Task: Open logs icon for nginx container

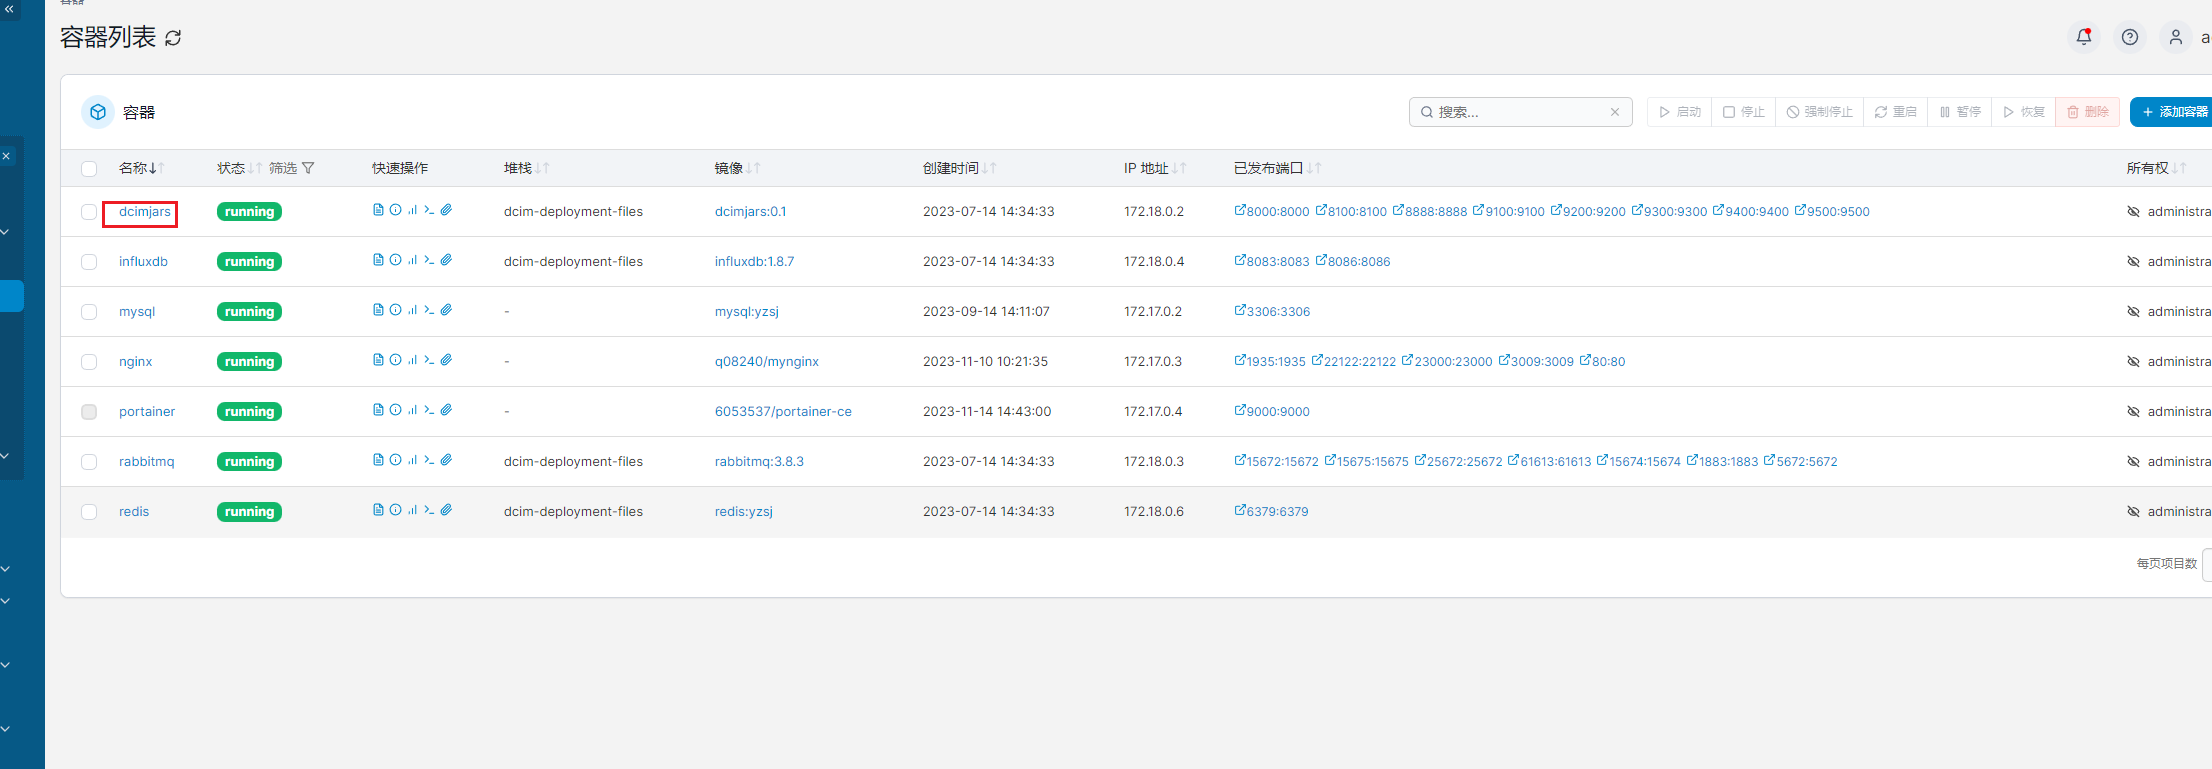Action: (x=378, y=360)
